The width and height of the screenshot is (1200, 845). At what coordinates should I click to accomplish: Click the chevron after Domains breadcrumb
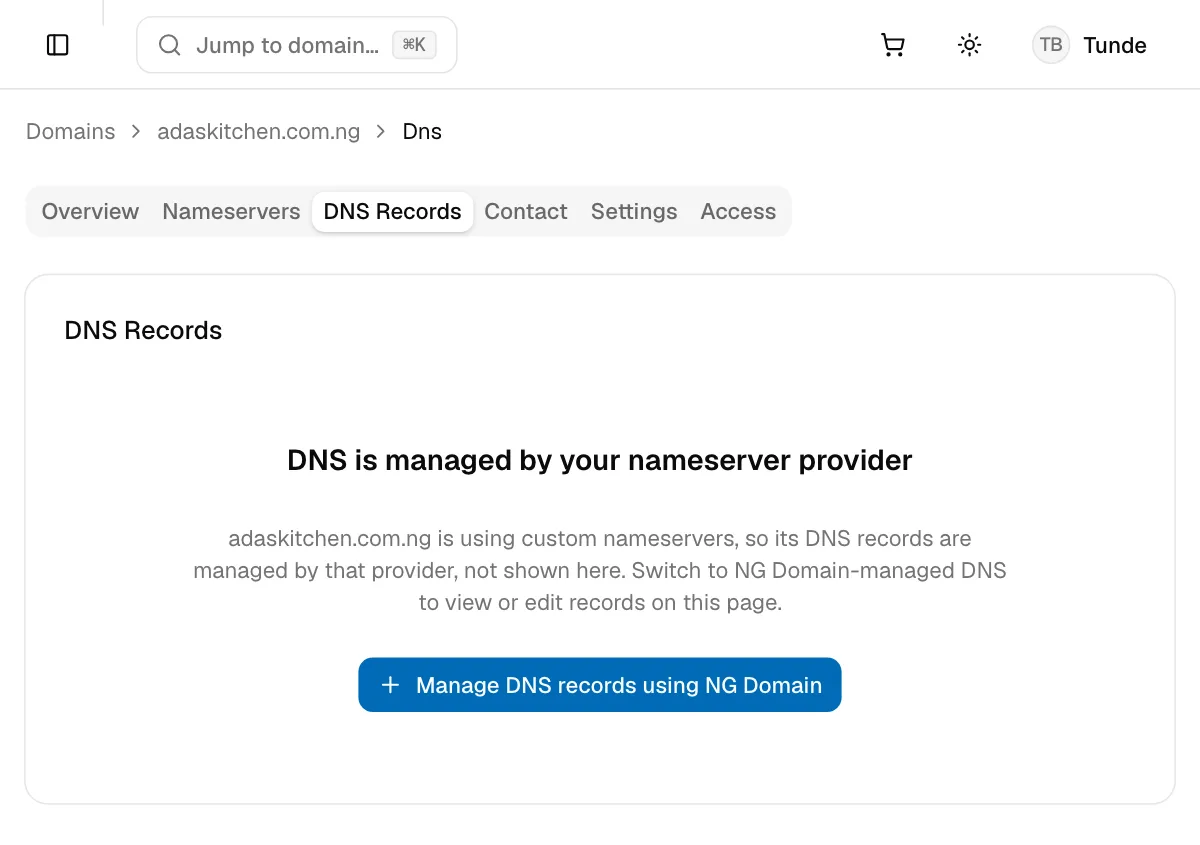click(136, 132)
